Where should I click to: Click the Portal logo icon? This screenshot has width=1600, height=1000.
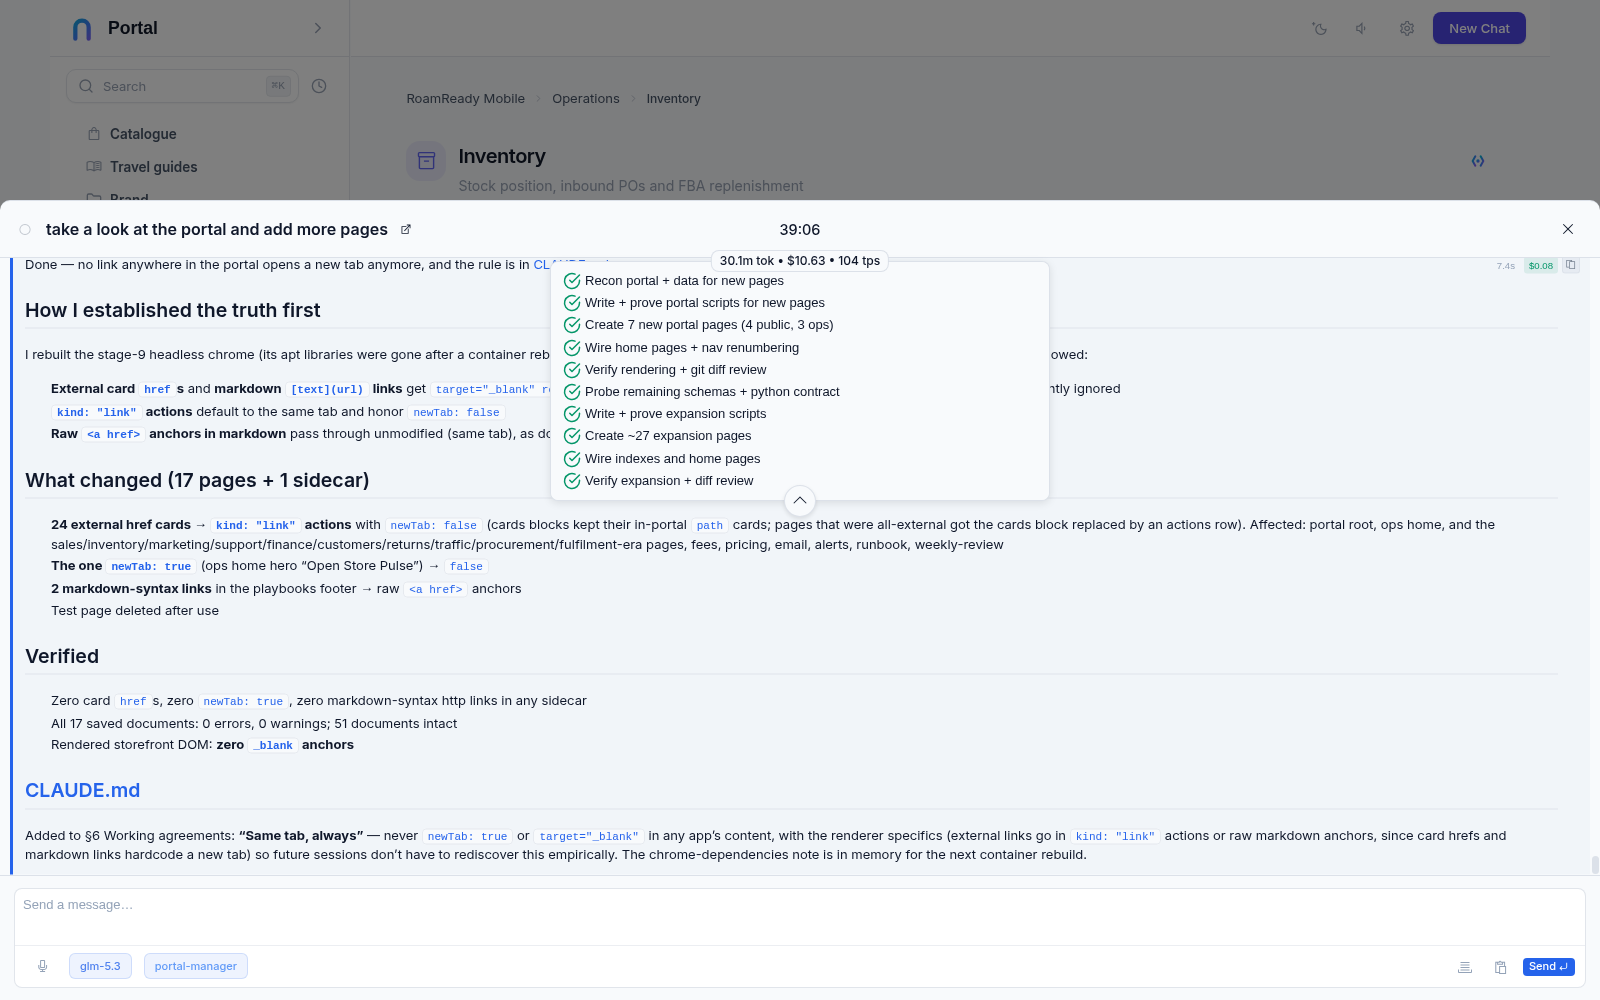(x=82, y=29)
